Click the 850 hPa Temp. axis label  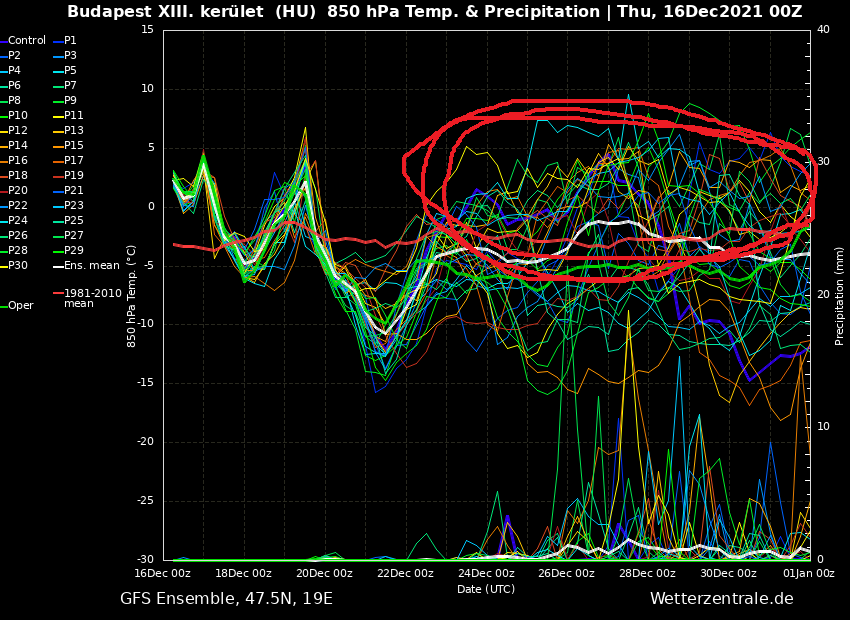coord(132,295)
